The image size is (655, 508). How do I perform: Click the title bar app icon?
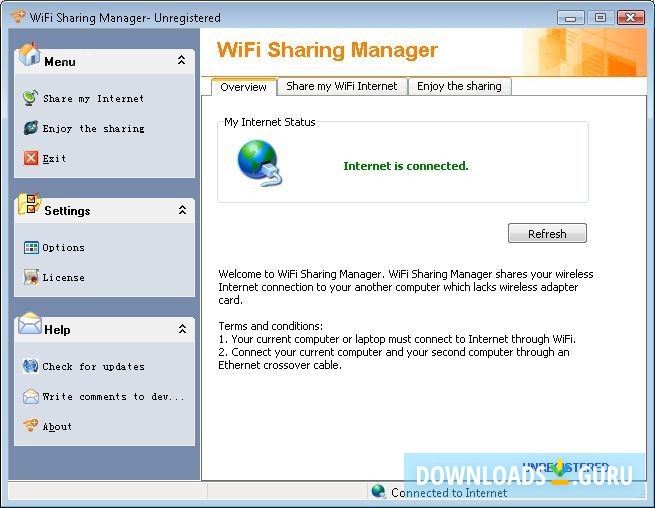(18, 17)
